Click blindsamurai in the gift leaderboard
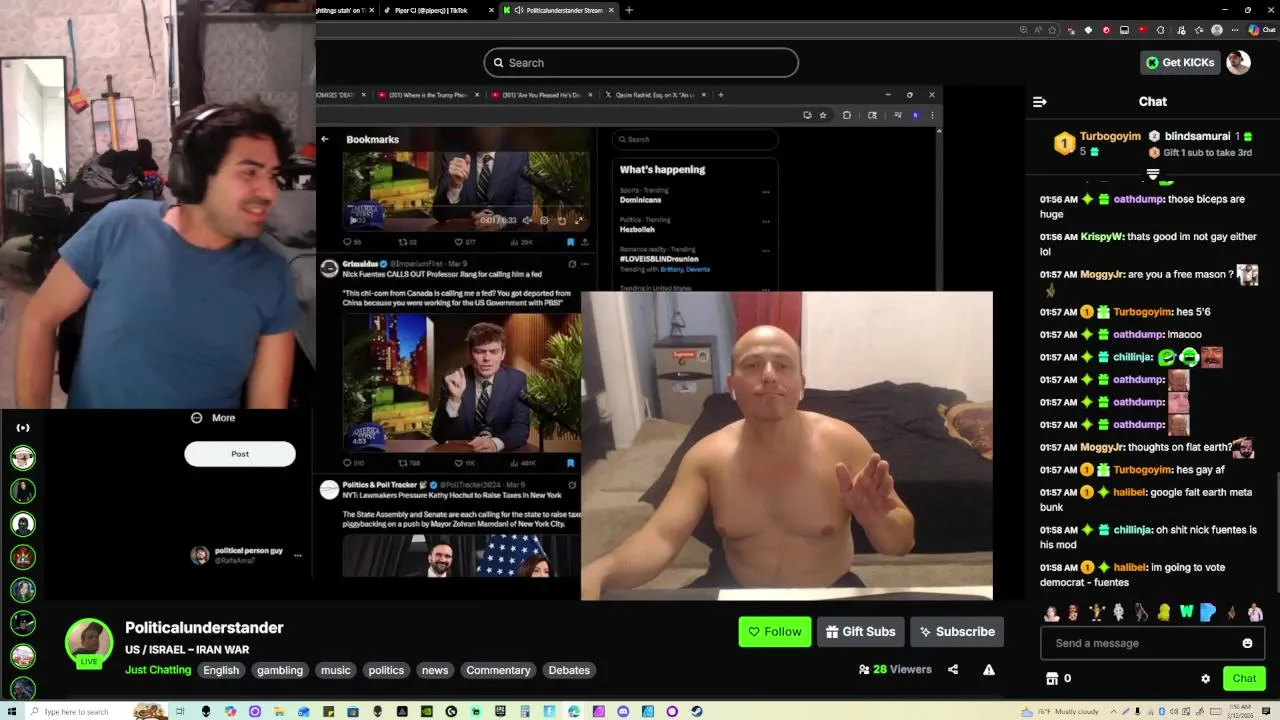The image size is (1280, 720). click(x=1197, y=137)
